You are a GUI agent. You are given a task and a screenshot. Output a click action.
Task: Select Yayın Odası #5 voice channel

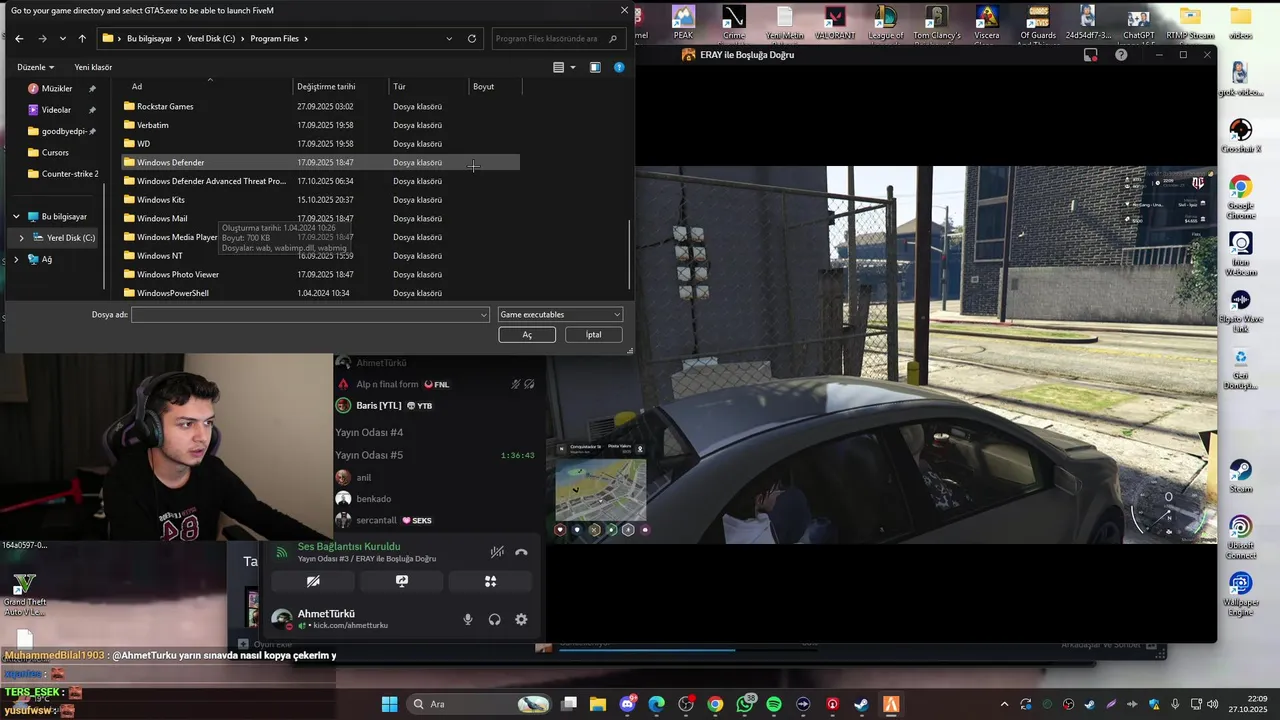pos(369,455)
